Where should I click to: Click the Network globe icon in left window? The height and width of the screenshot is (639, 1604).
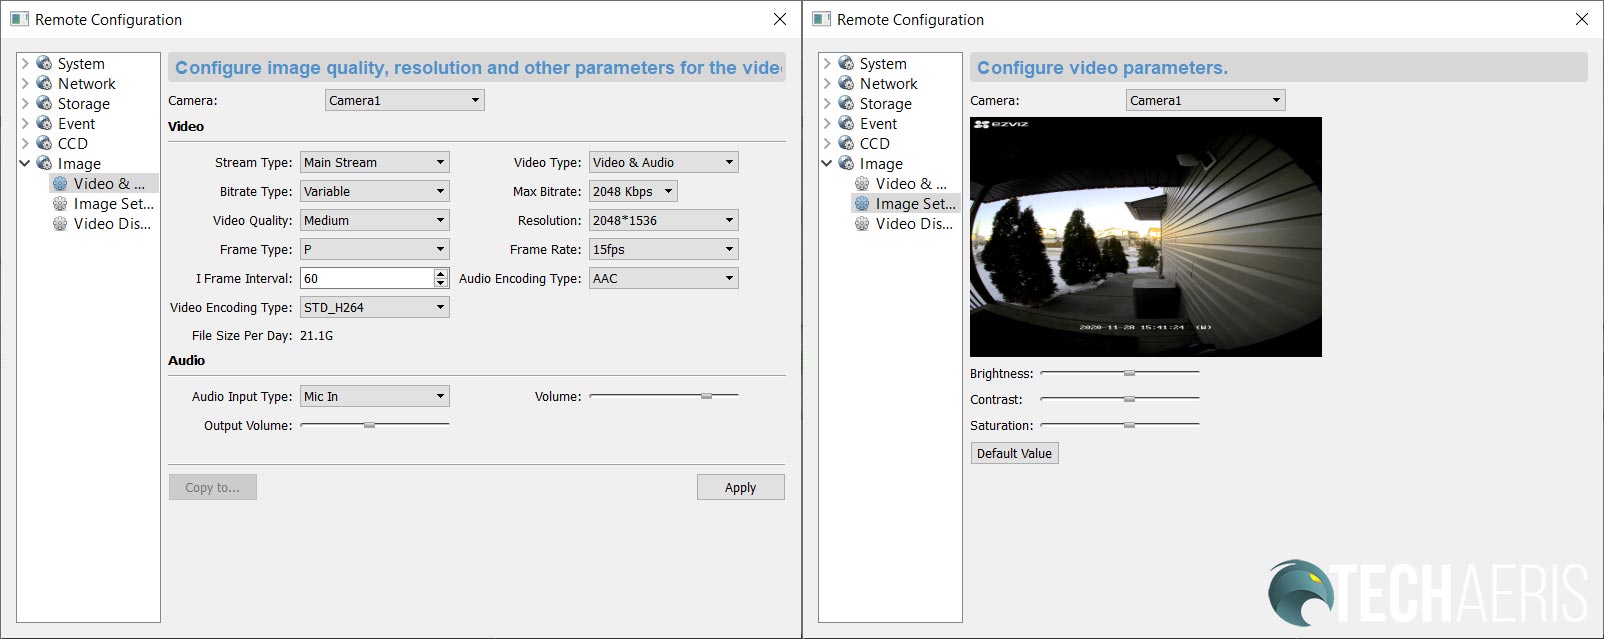coord(44,83)
